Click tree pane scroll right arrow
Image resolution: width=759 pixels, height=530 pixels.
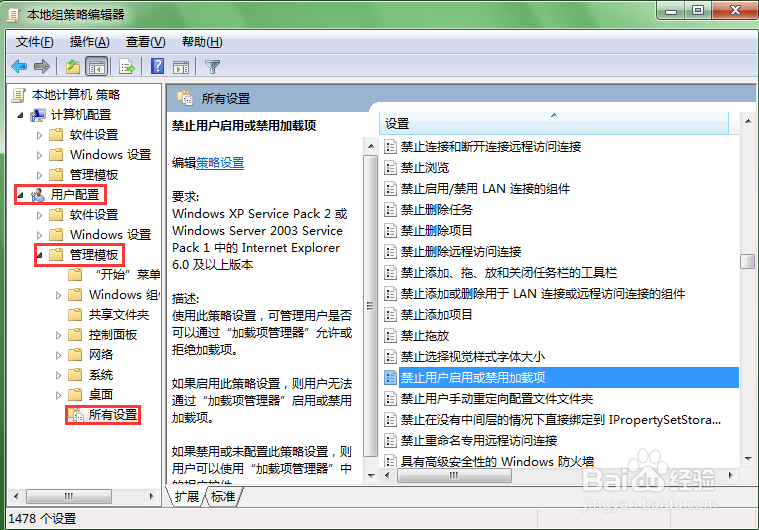click(x=151, y=496)
